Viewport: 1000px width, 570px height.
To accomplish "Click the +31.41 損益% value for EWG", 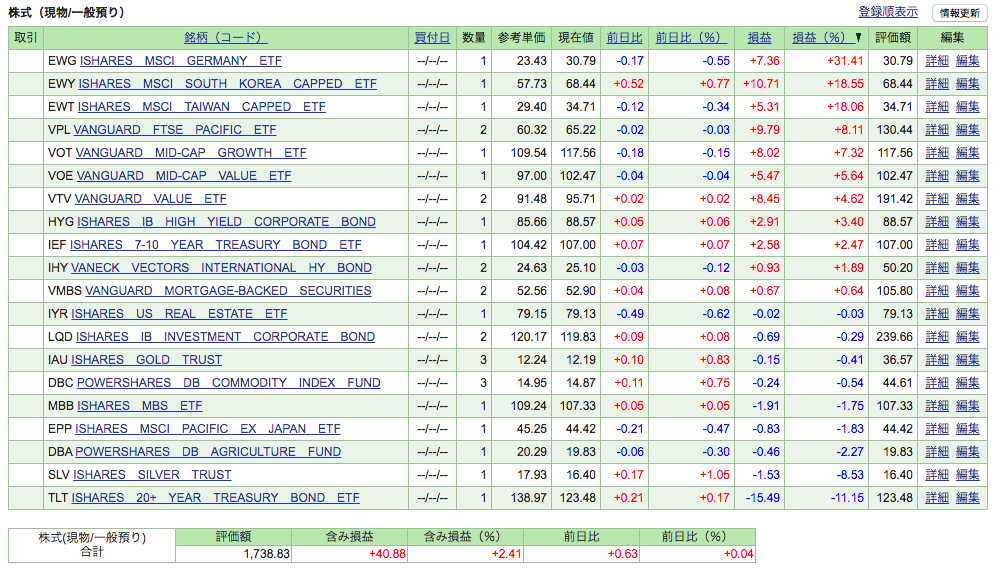I will pos(845,61).
